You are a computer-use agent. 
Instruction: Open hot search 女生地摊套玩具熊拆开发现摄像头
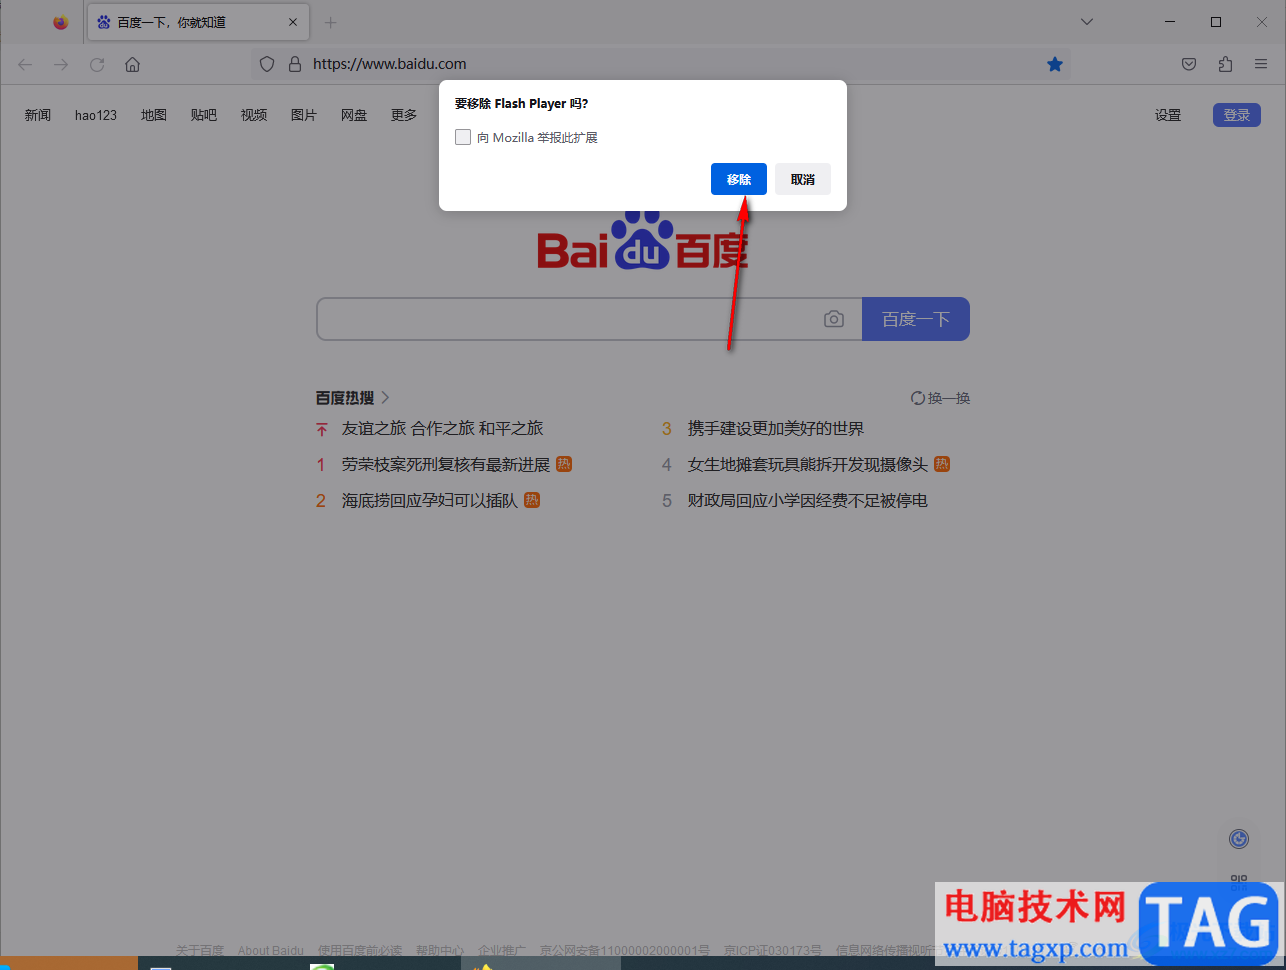pos(808,464)
